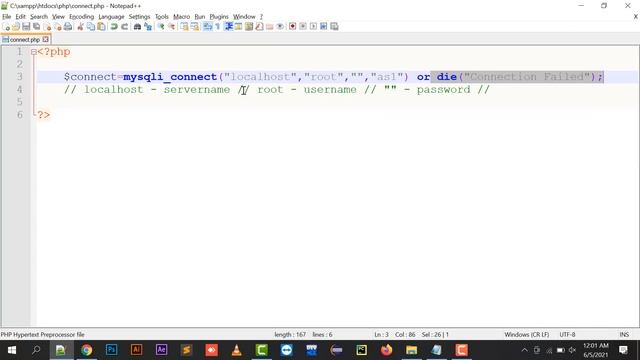Click the Copy toolbar icon
Viewport: 640px width, 360px height.
click(91, 27)
